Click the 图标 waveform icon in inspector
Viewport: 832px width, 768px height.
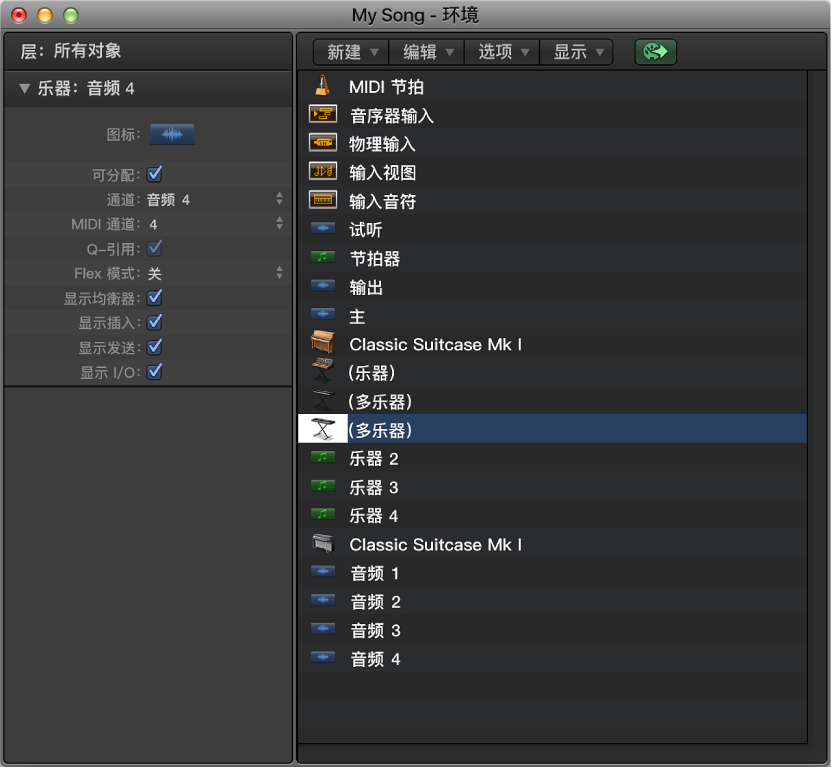pyautogui.click(x=172, y=134)
